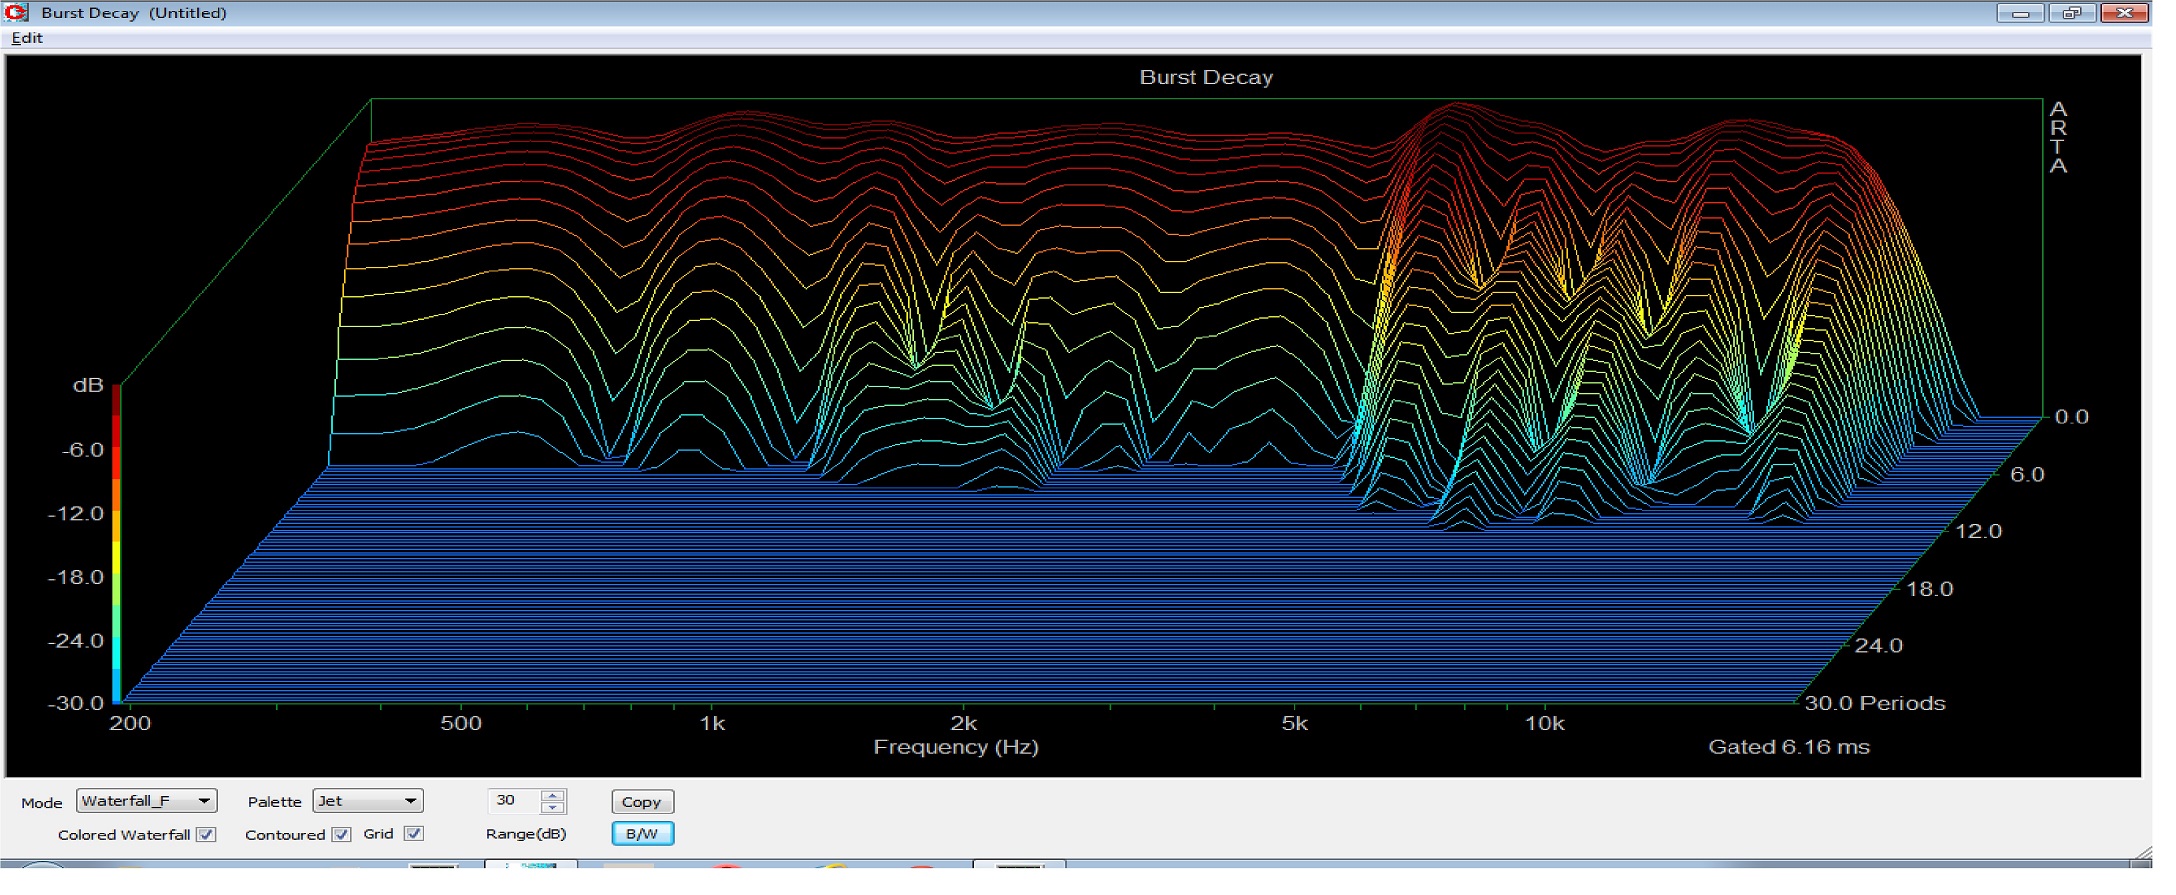Screen dimensions: 2176x895
Task: Uncheck the Contoured checkbox
Action: coord(342,834)
